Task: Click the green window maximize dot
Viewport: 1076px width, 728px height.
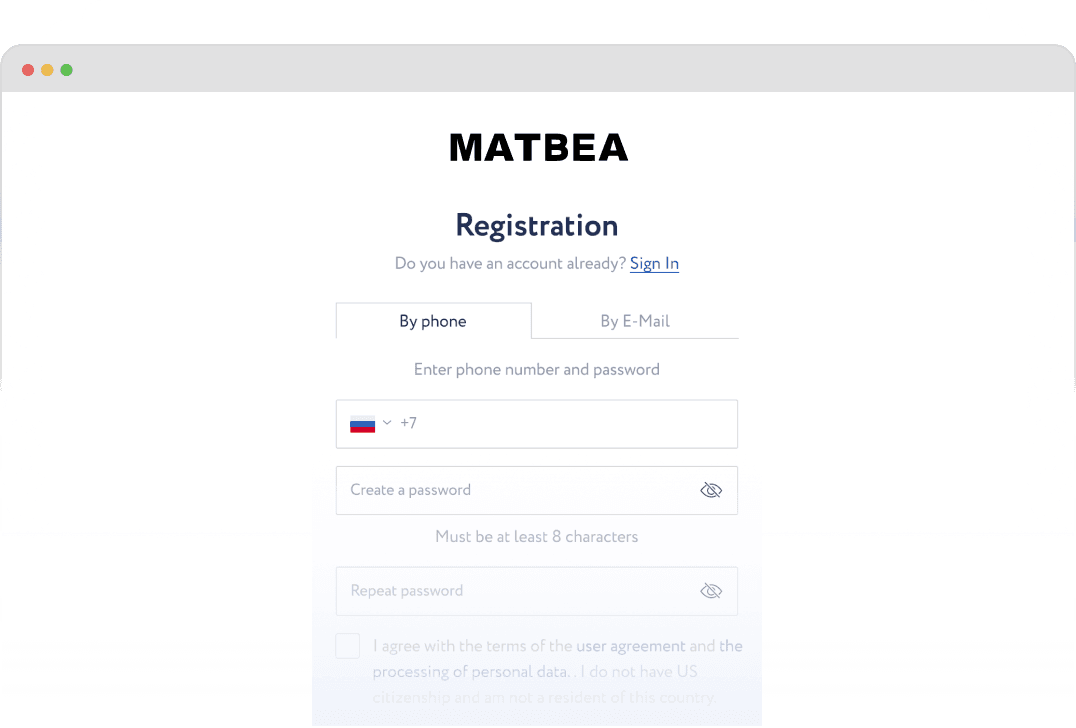Action: pyautogui.click(x=67, y=70)
